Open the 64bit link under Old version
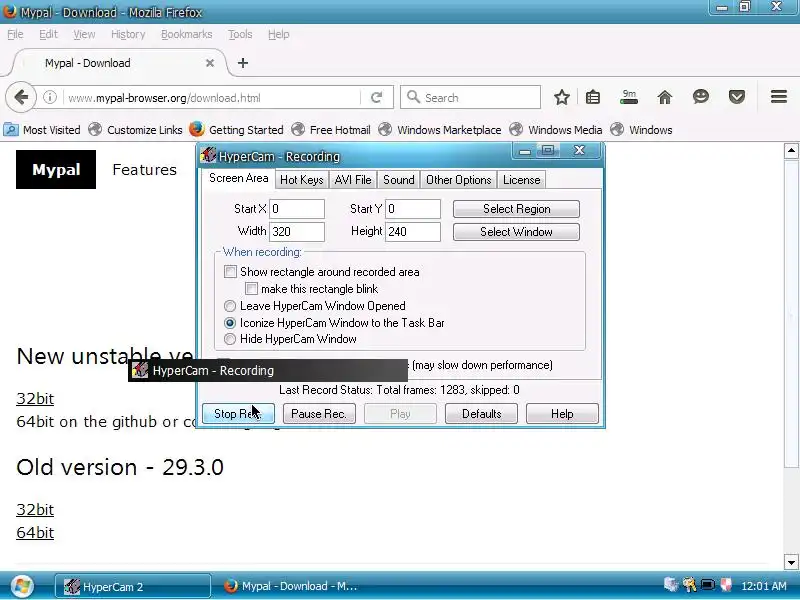The width and height of the screenshot is (800, 600). (35, 532)
